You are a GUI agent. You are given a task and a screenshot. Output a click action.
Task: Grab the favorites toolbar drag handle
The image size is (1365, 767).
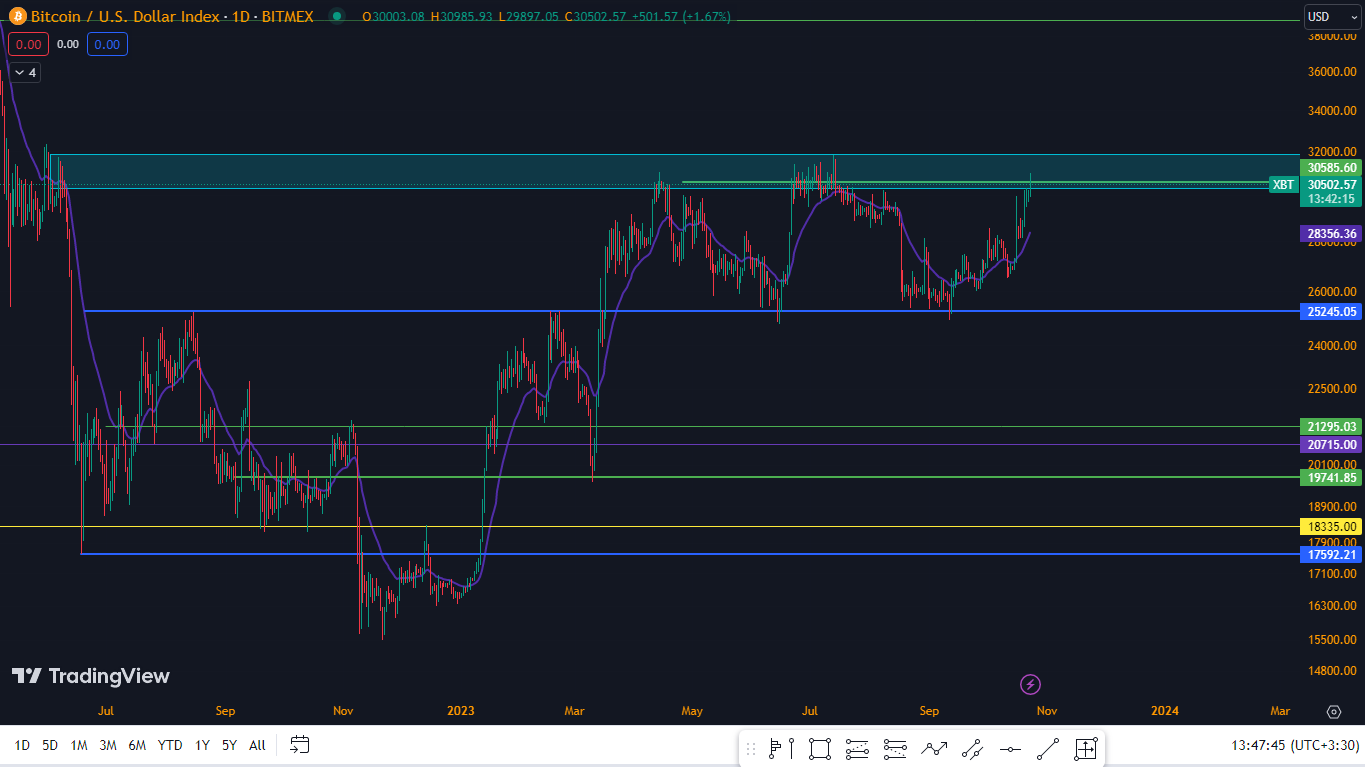pos(751,748)
